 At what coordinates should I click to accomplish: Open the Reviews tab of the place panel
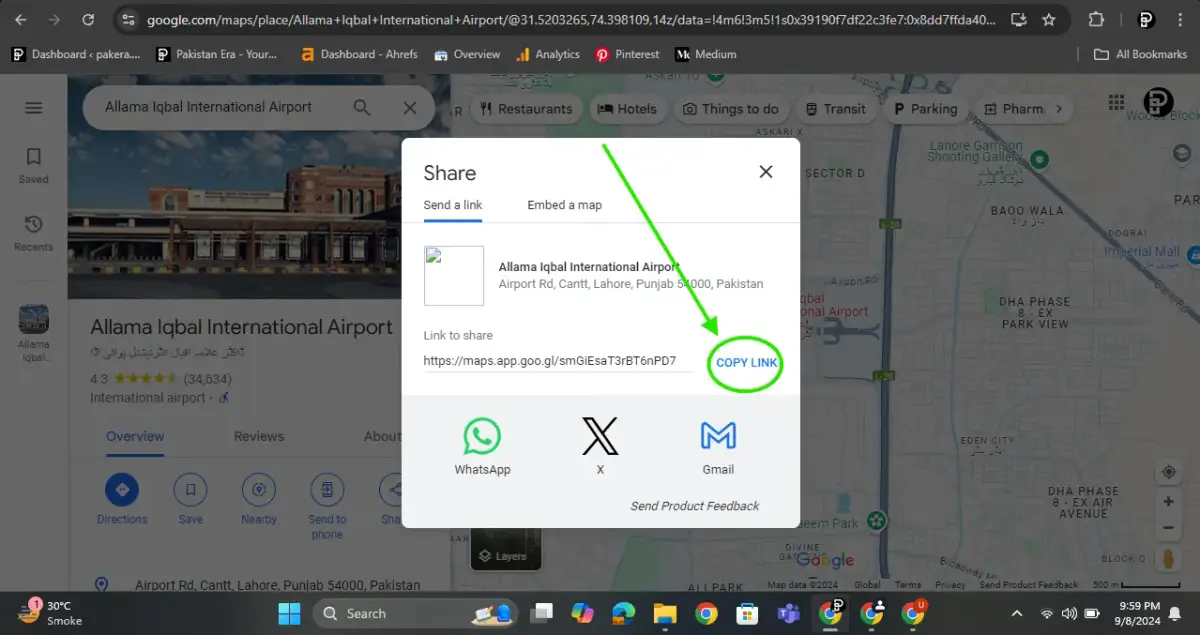(x=259, y=436)
